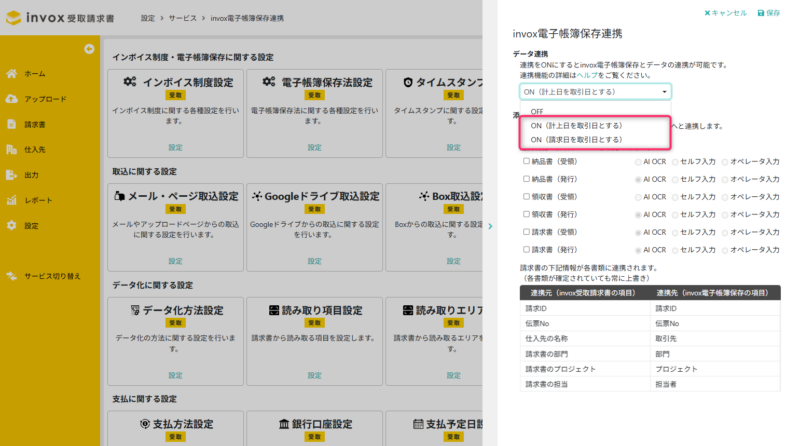Screen dimensions: 800x446
Task: Open ホーム in the sidebar
Action: (x=35, y=73)
